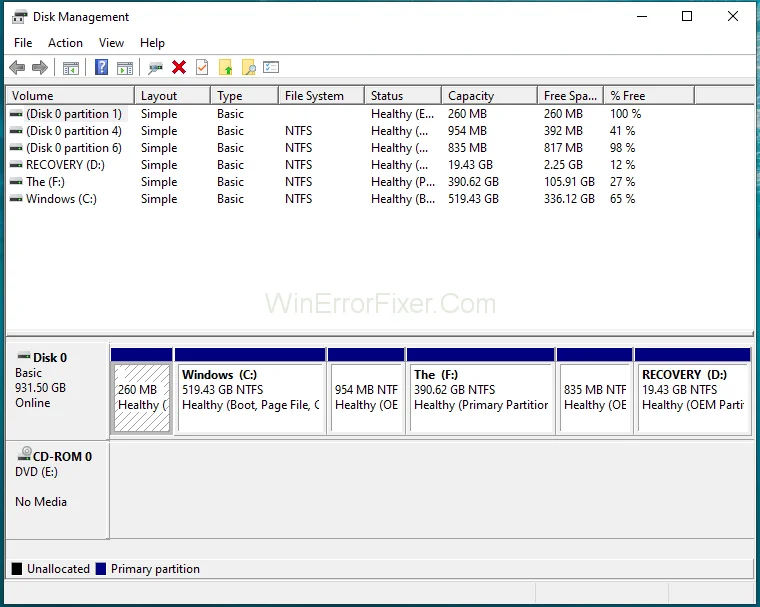Image resolution: width=760 pixels, height=607 pixels.
Task: Click the Healthy (P... status cell
Action: point(403,182)
